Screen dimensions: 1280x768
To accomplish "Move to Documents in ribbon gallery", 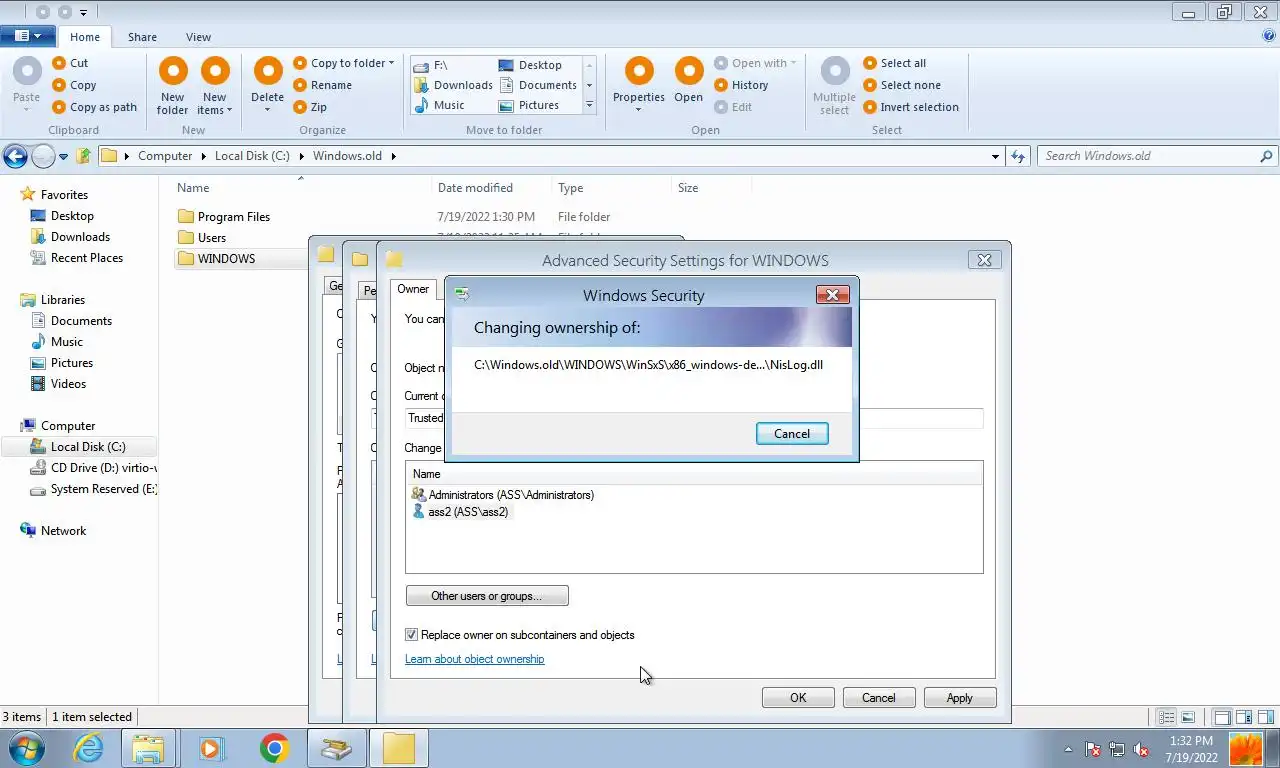I will [x=538, y=85].
